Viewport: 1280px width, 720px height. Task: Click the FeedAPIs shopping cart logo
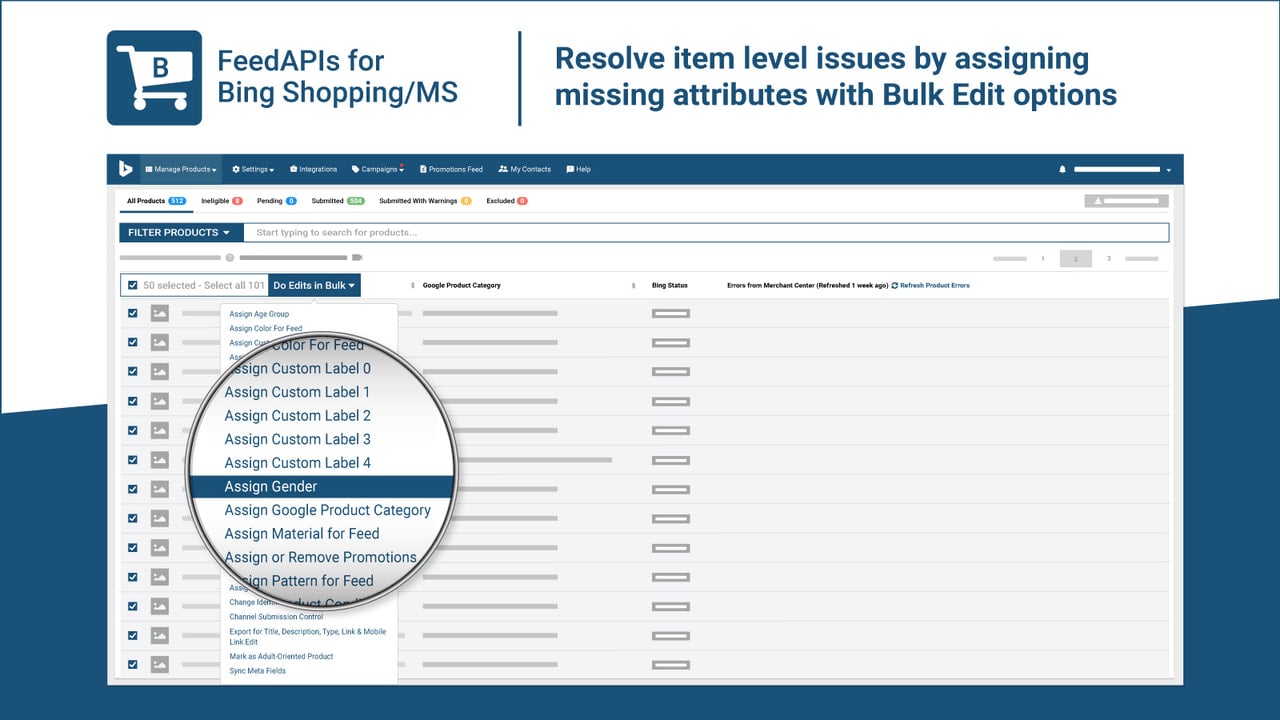click(x=154, y=78)
